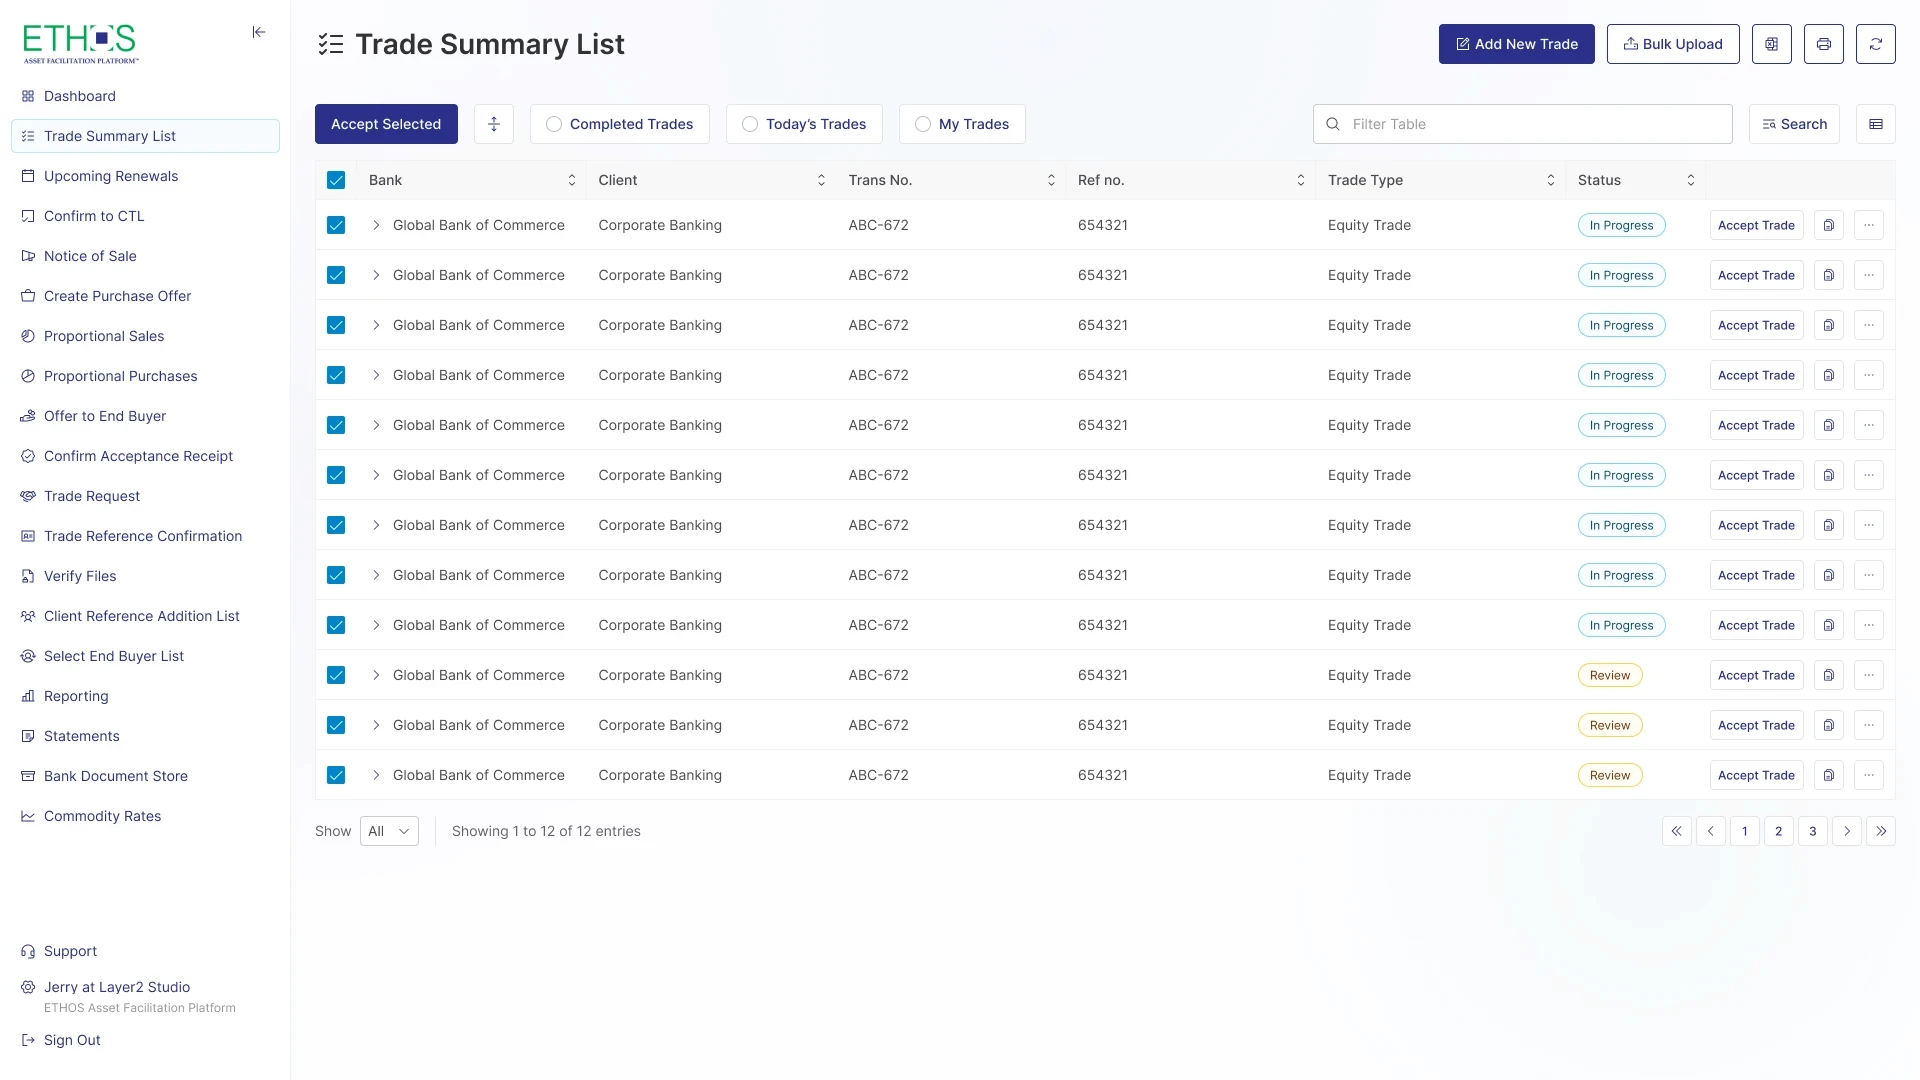The image size is (1920, 1080).
Task: Click the refresh icon button
Action: click(x=1875, y=44)
